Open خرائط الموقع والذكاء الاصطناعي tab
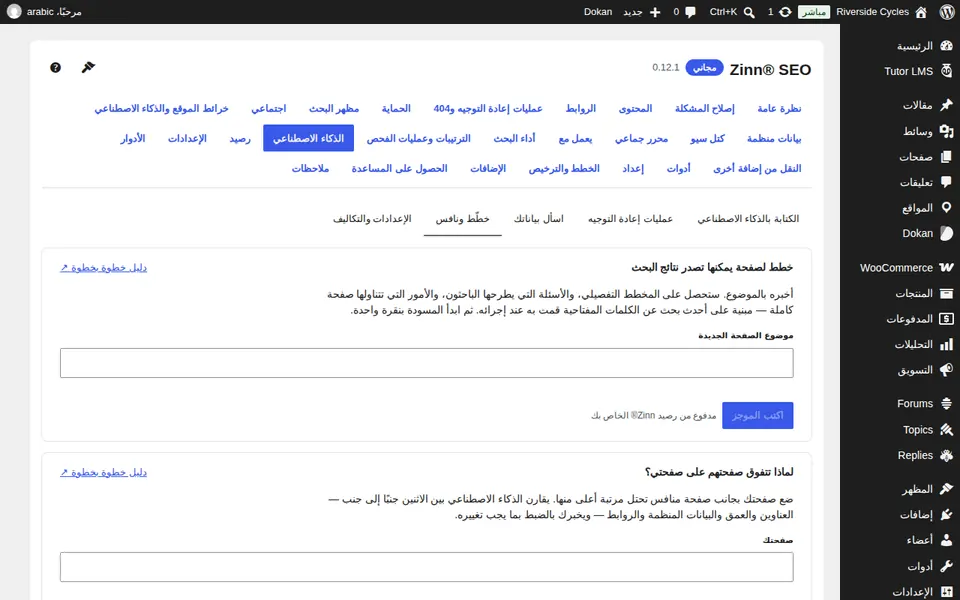 [161, 108]
